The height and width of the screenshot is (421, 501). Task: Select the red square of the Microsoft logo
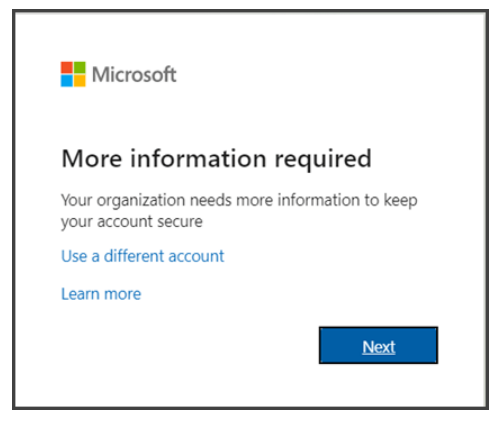coord(67,68)
